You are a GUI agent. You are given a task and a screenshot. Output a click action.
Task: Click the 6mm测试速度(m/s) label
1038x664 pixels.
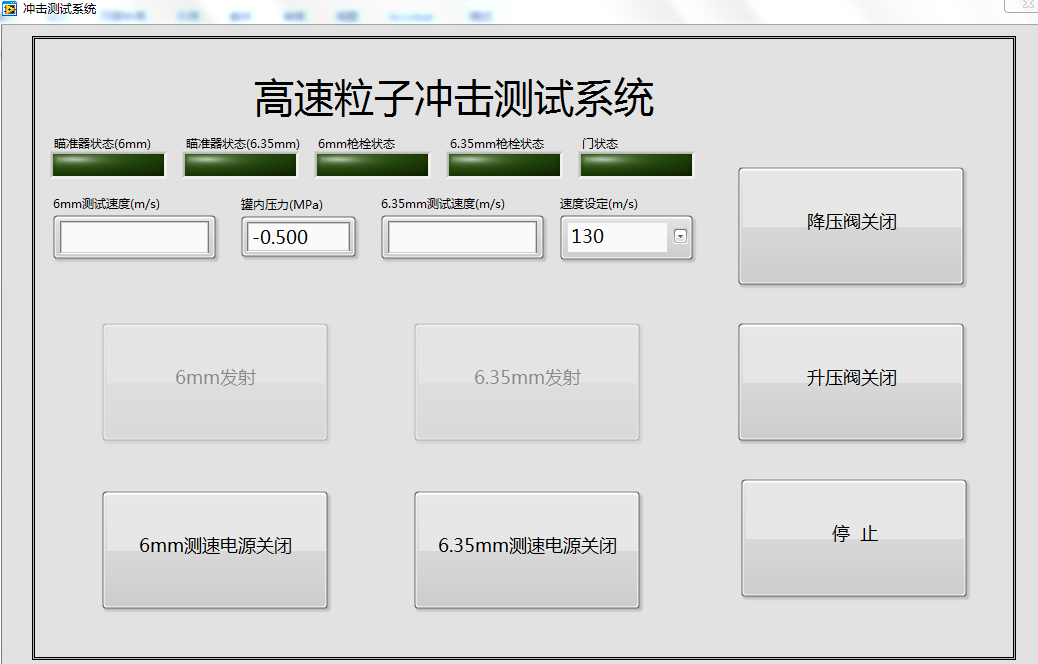click(106, 204)
